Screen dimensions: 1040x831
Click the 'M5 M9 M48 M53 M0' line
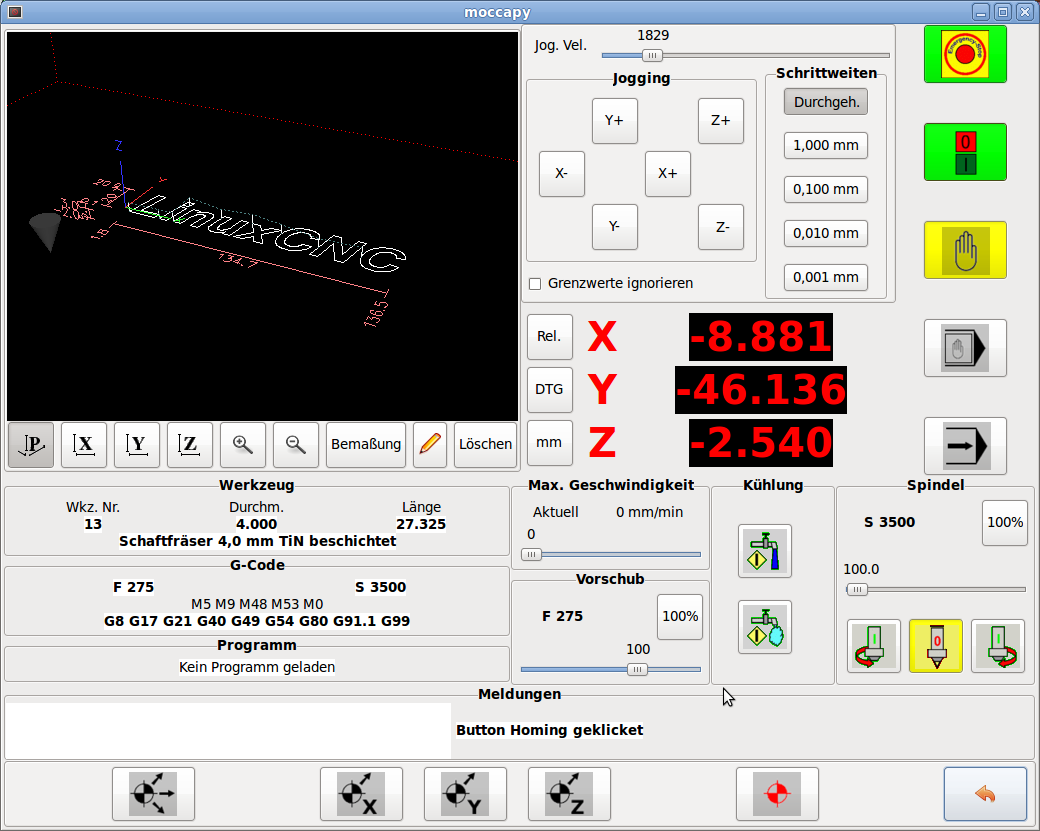pyautogui.click(x=257, y=604)
